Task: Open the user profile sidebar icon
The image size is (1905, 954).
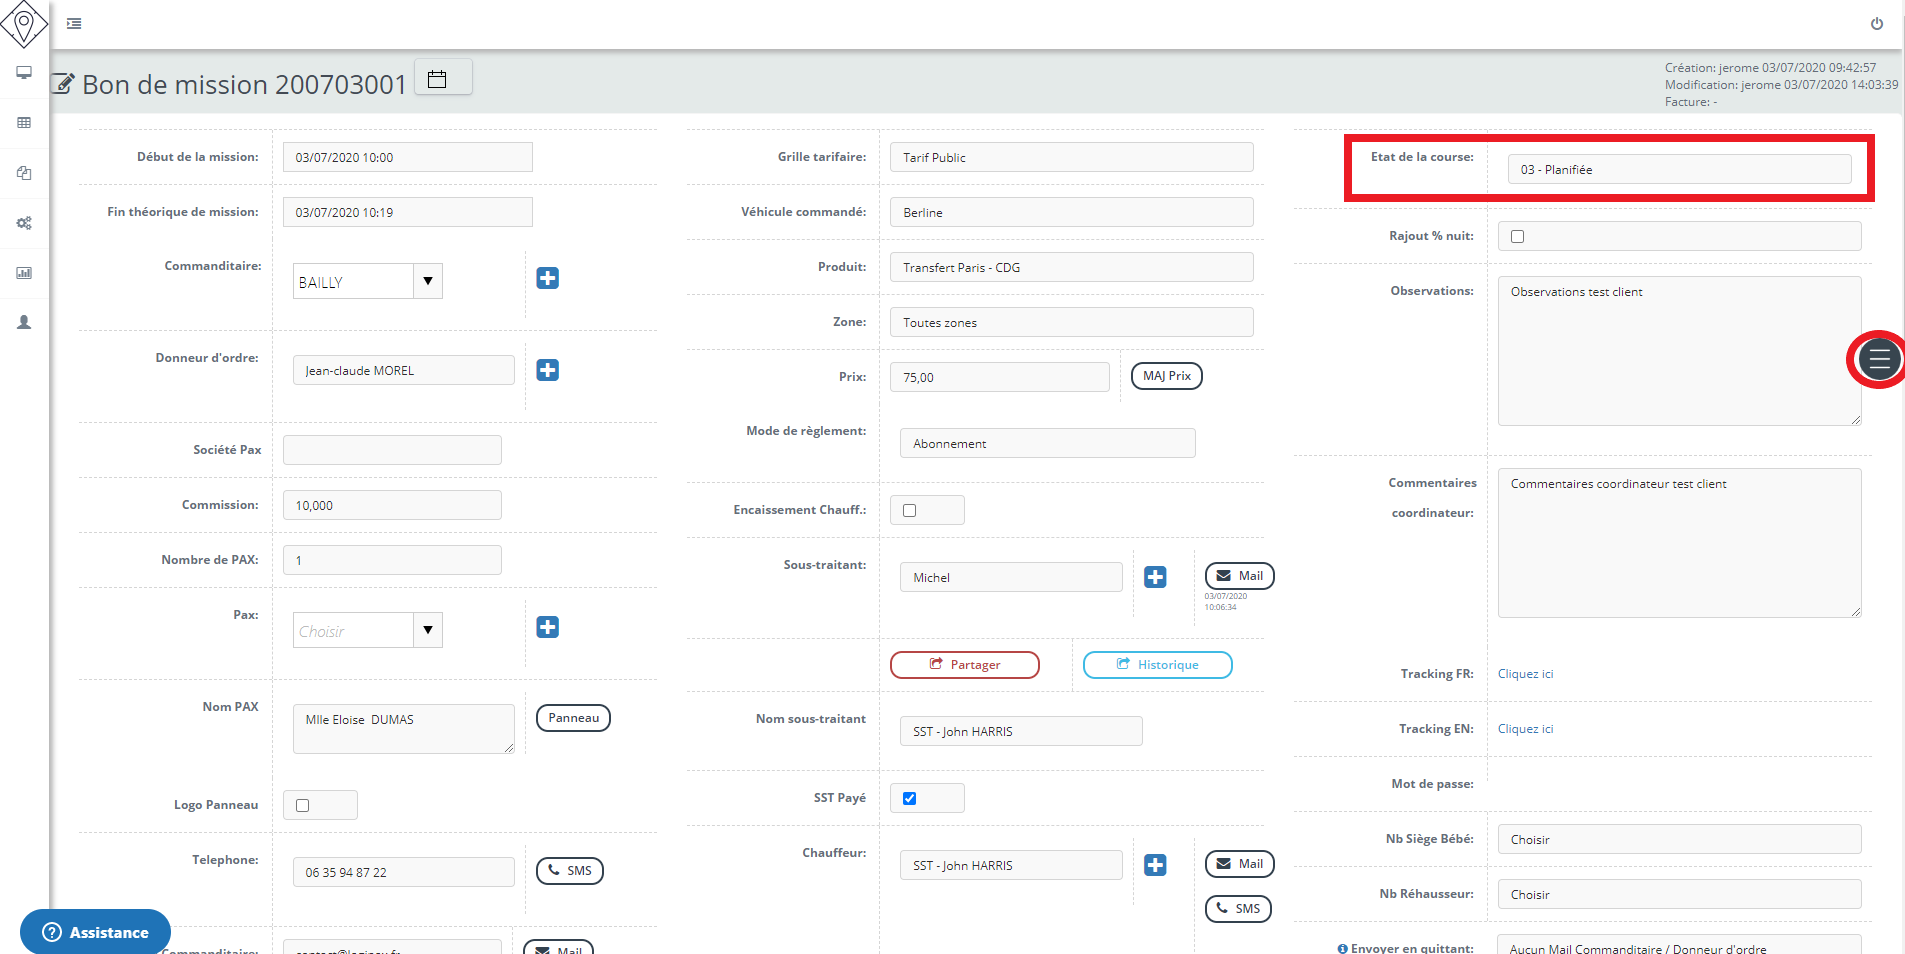Action: 24,323
